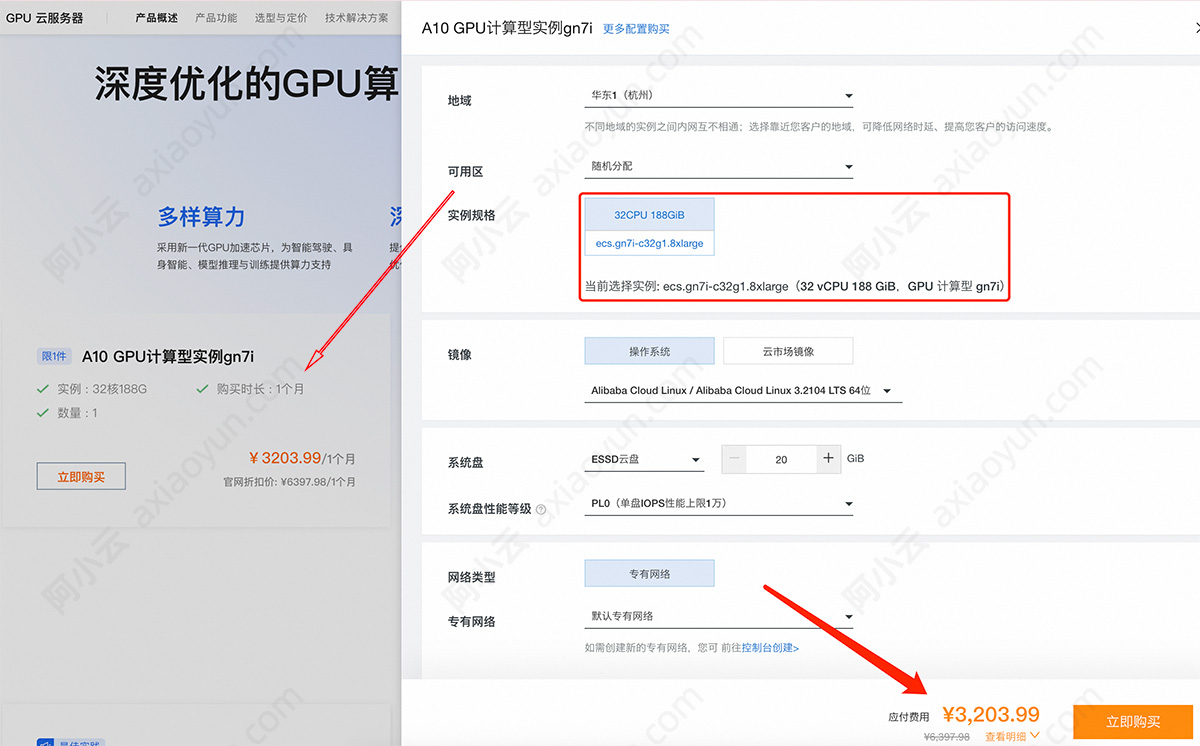This screenshot has width=1200, height=746.
Task: Expand 查看明细 price details
Action: pyautogui.click(x=1013, y=736)
